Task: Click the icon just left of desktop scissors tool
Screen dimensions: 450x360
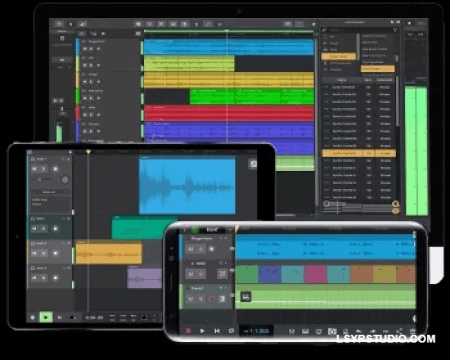Action: click(x=150, y=24)
